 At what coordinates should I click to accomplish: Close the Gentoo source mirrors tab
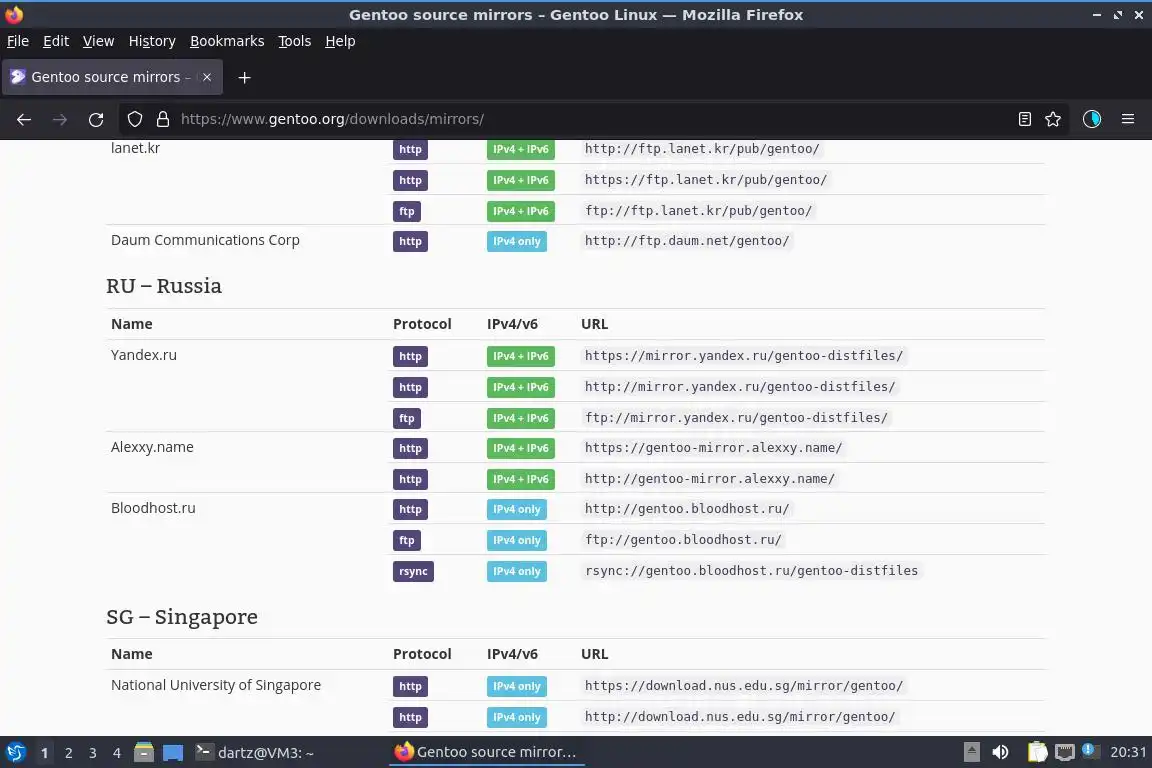click(207, 77)
